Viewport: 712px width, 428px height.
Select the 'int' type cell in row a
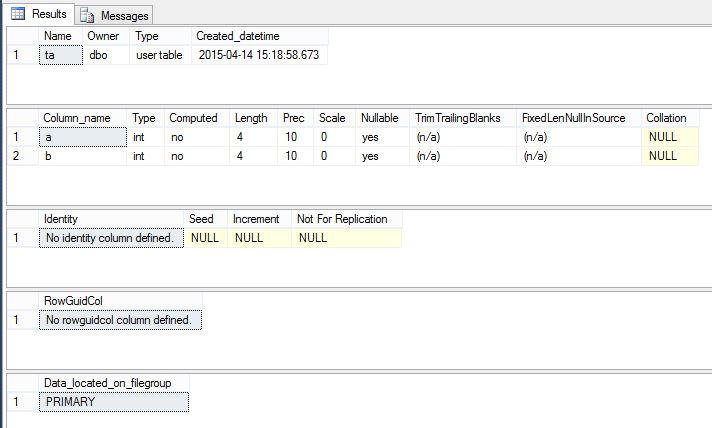pyautogui.click(x=145, y=137)
